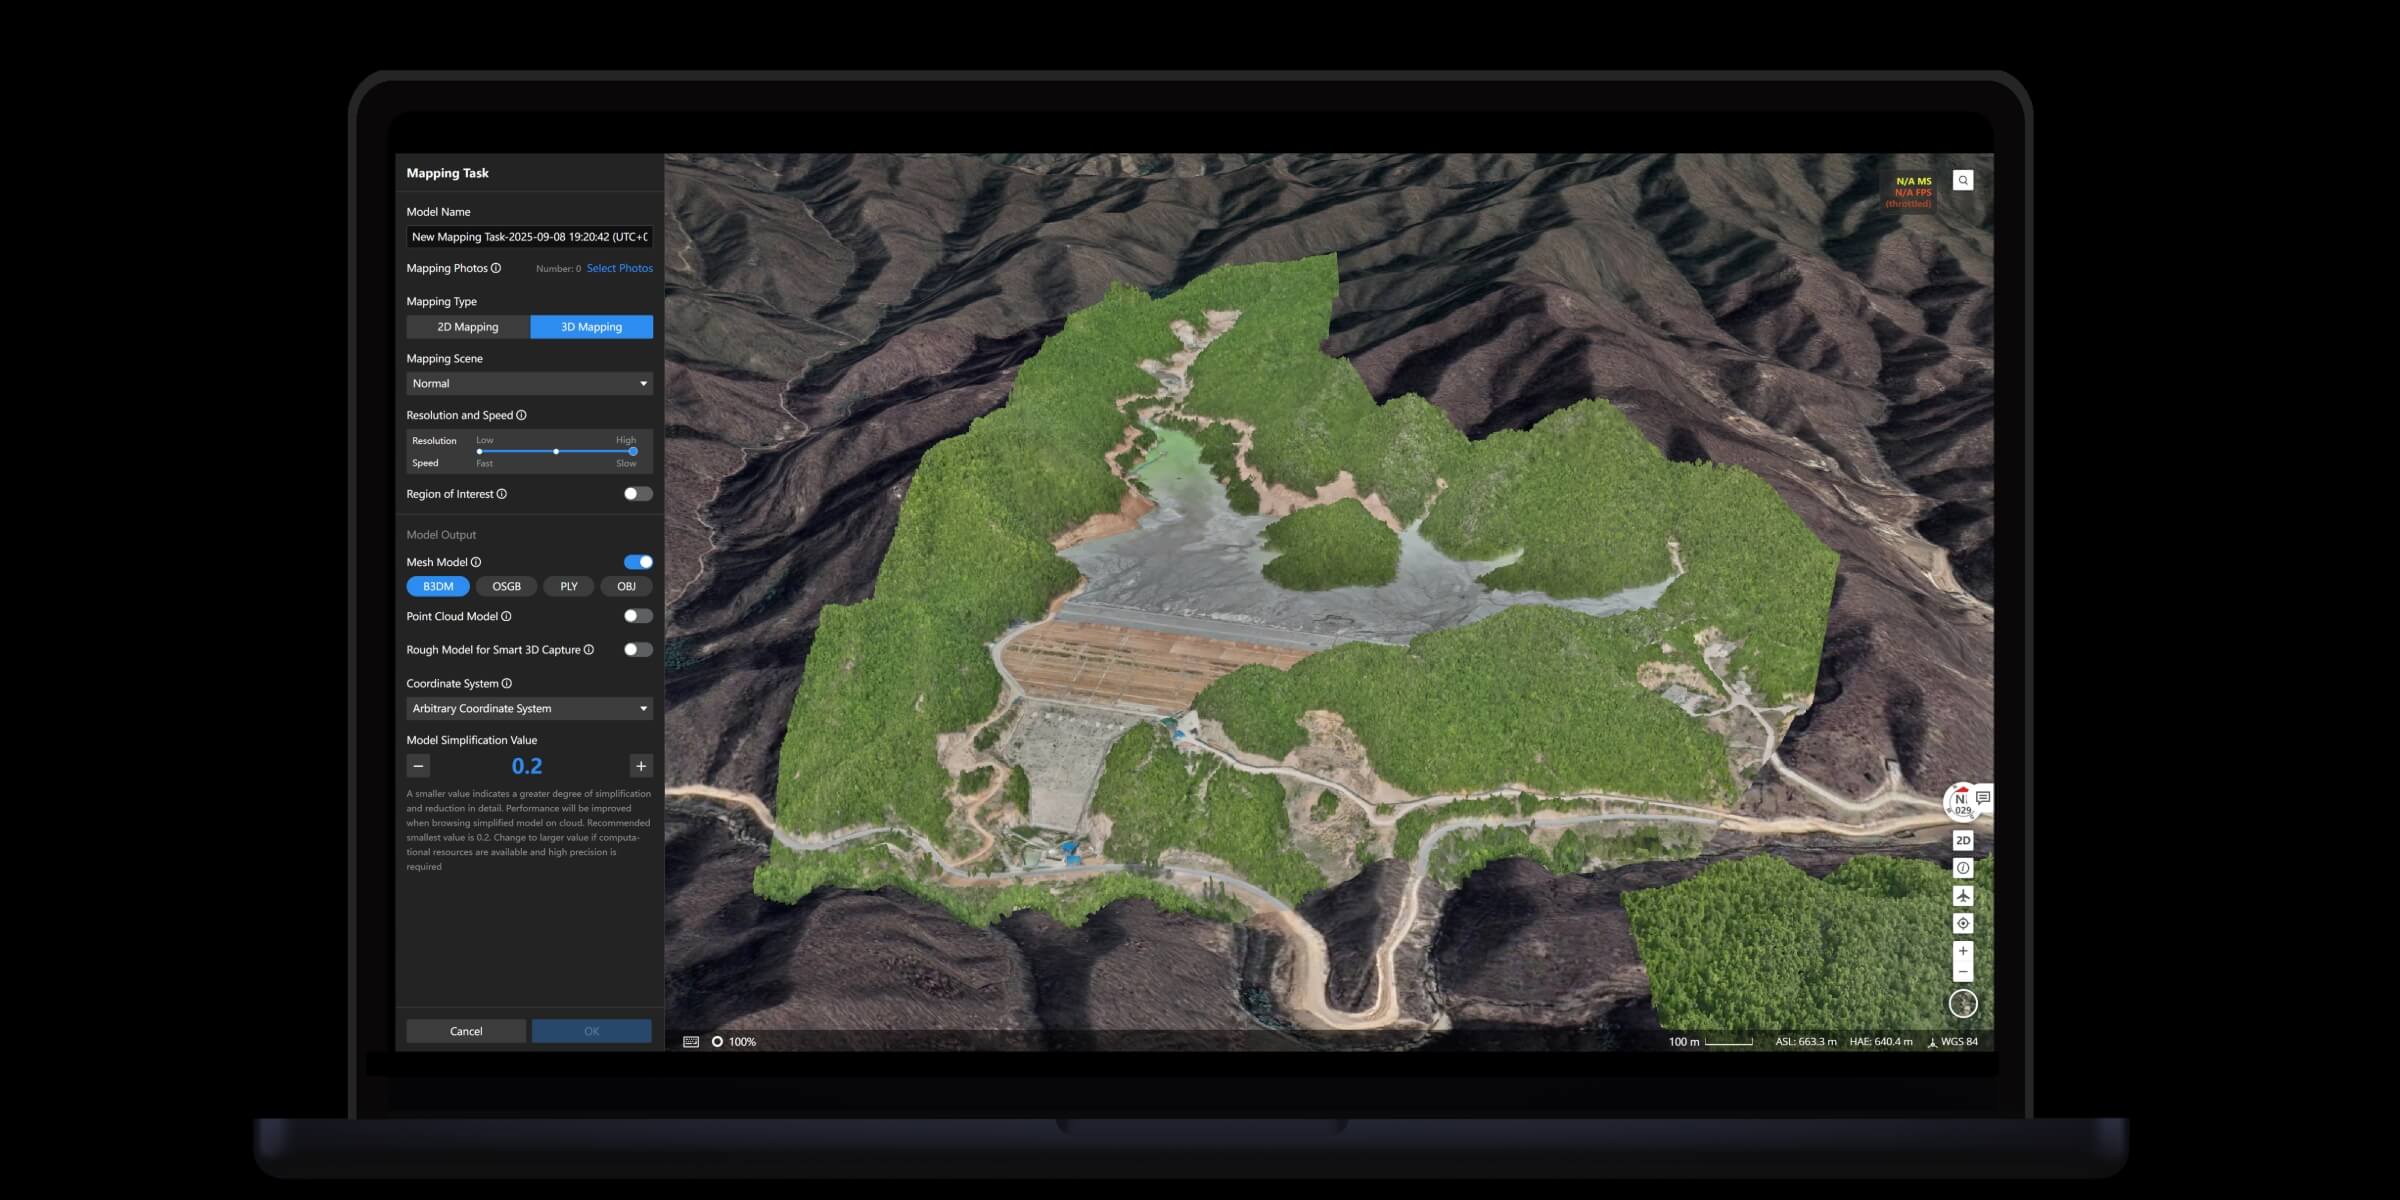2400x1200 pixels.
Task: Click the Select Photos link
Action: click(x=619, y=268)
